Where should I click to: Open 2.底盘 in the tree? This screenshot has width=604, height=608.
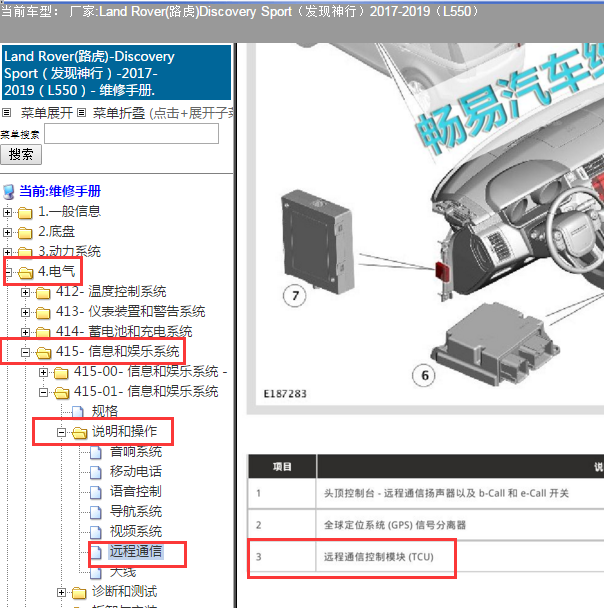56,231
